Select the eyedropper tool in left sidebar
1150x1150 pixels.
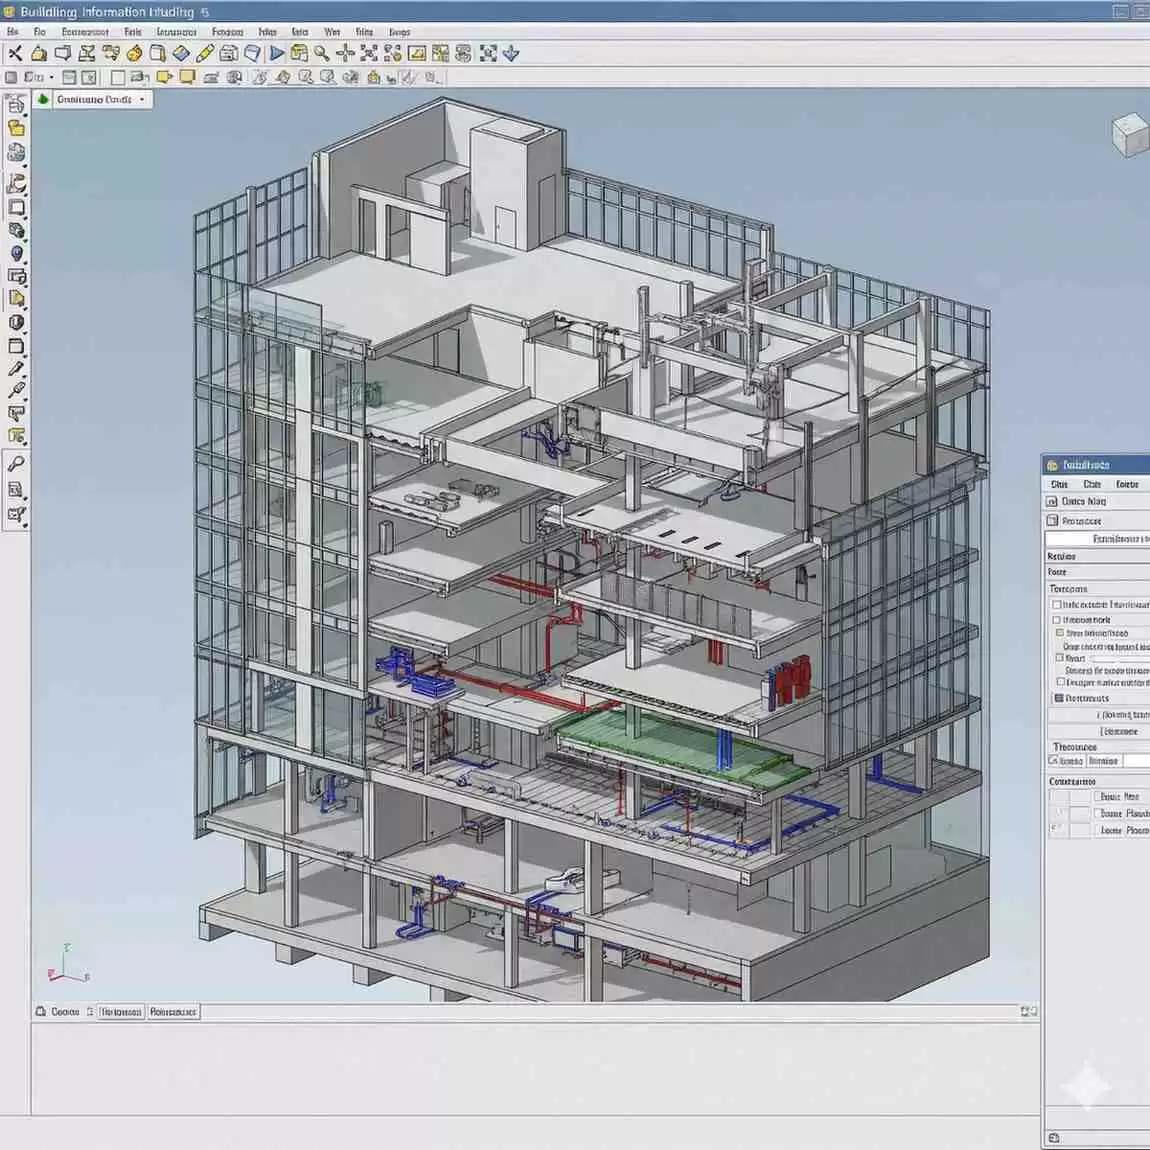click(16, 369)
